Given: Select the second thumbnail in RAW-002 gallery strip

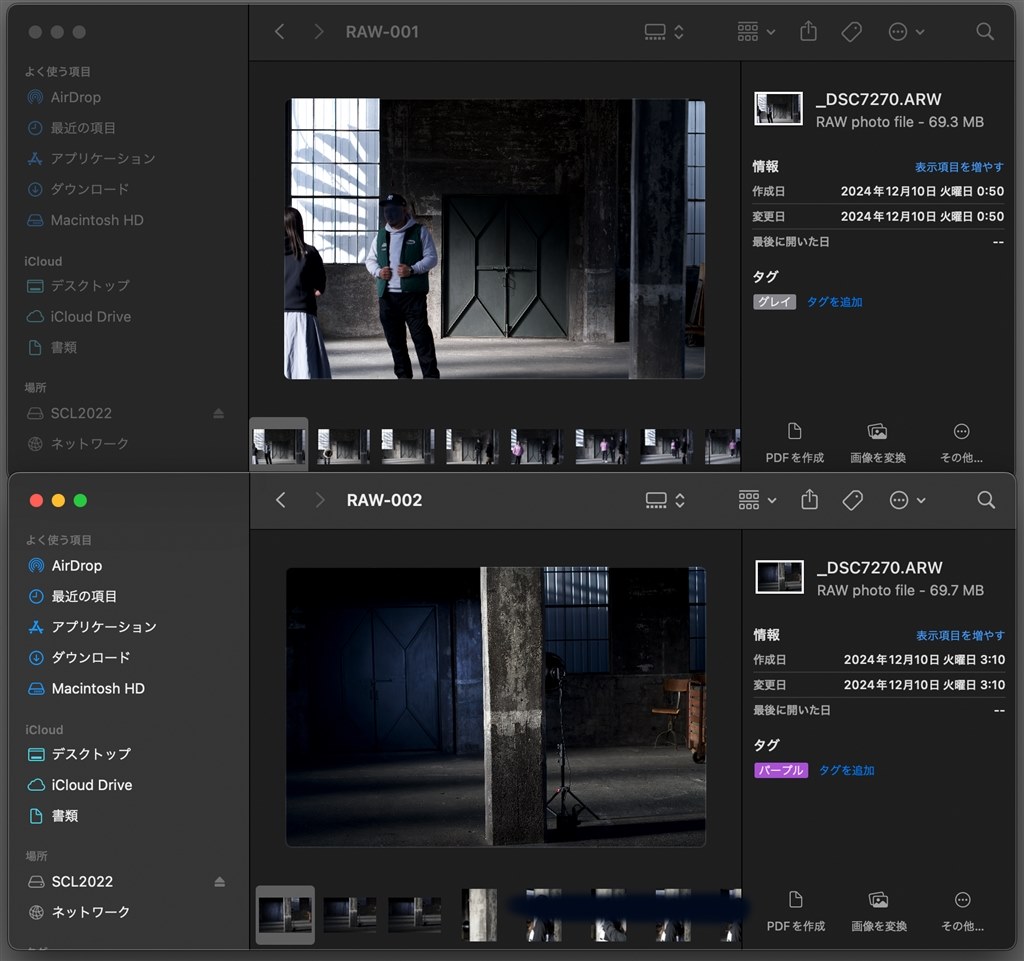Looking at the screenshot, I should point(350,915).
